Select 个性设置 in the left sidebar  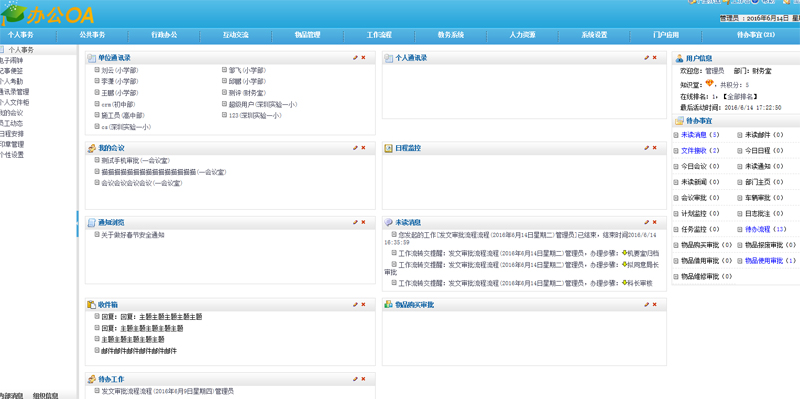(12, 155)
